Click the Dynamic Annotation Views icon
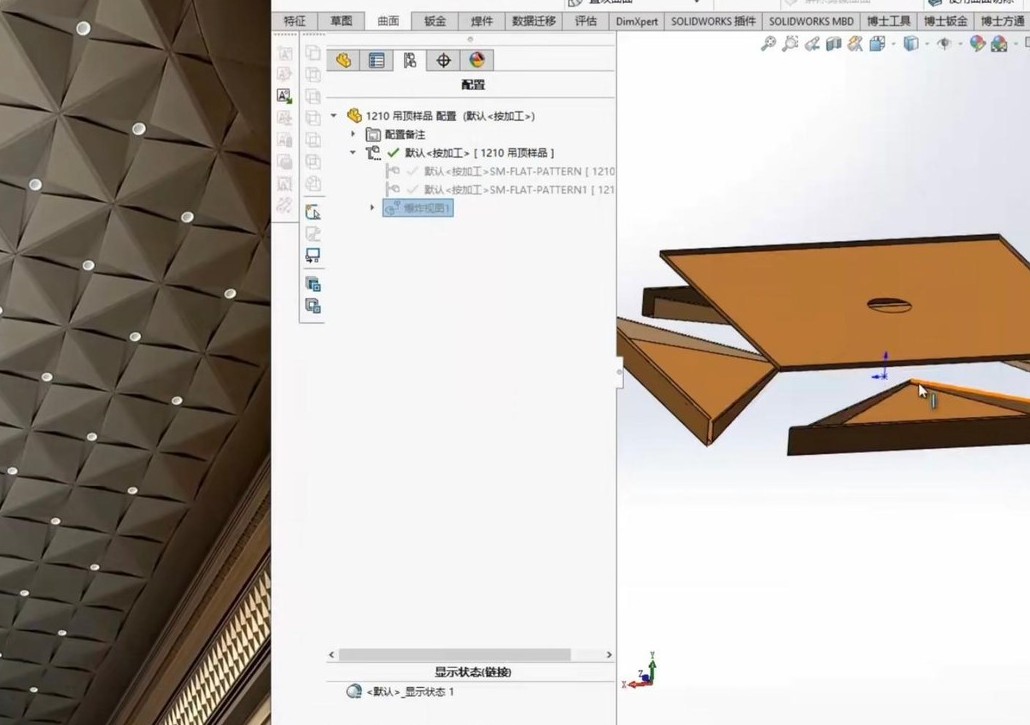 (855, 44)
